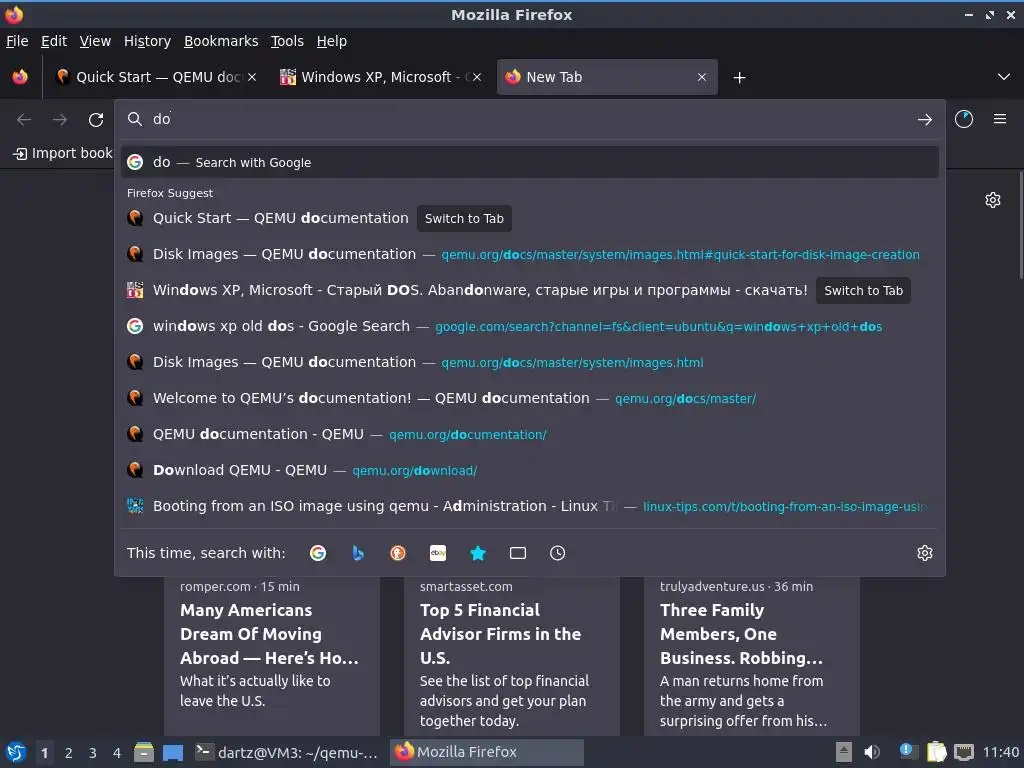Click the go arrow in the address bar

coord(924,120)
